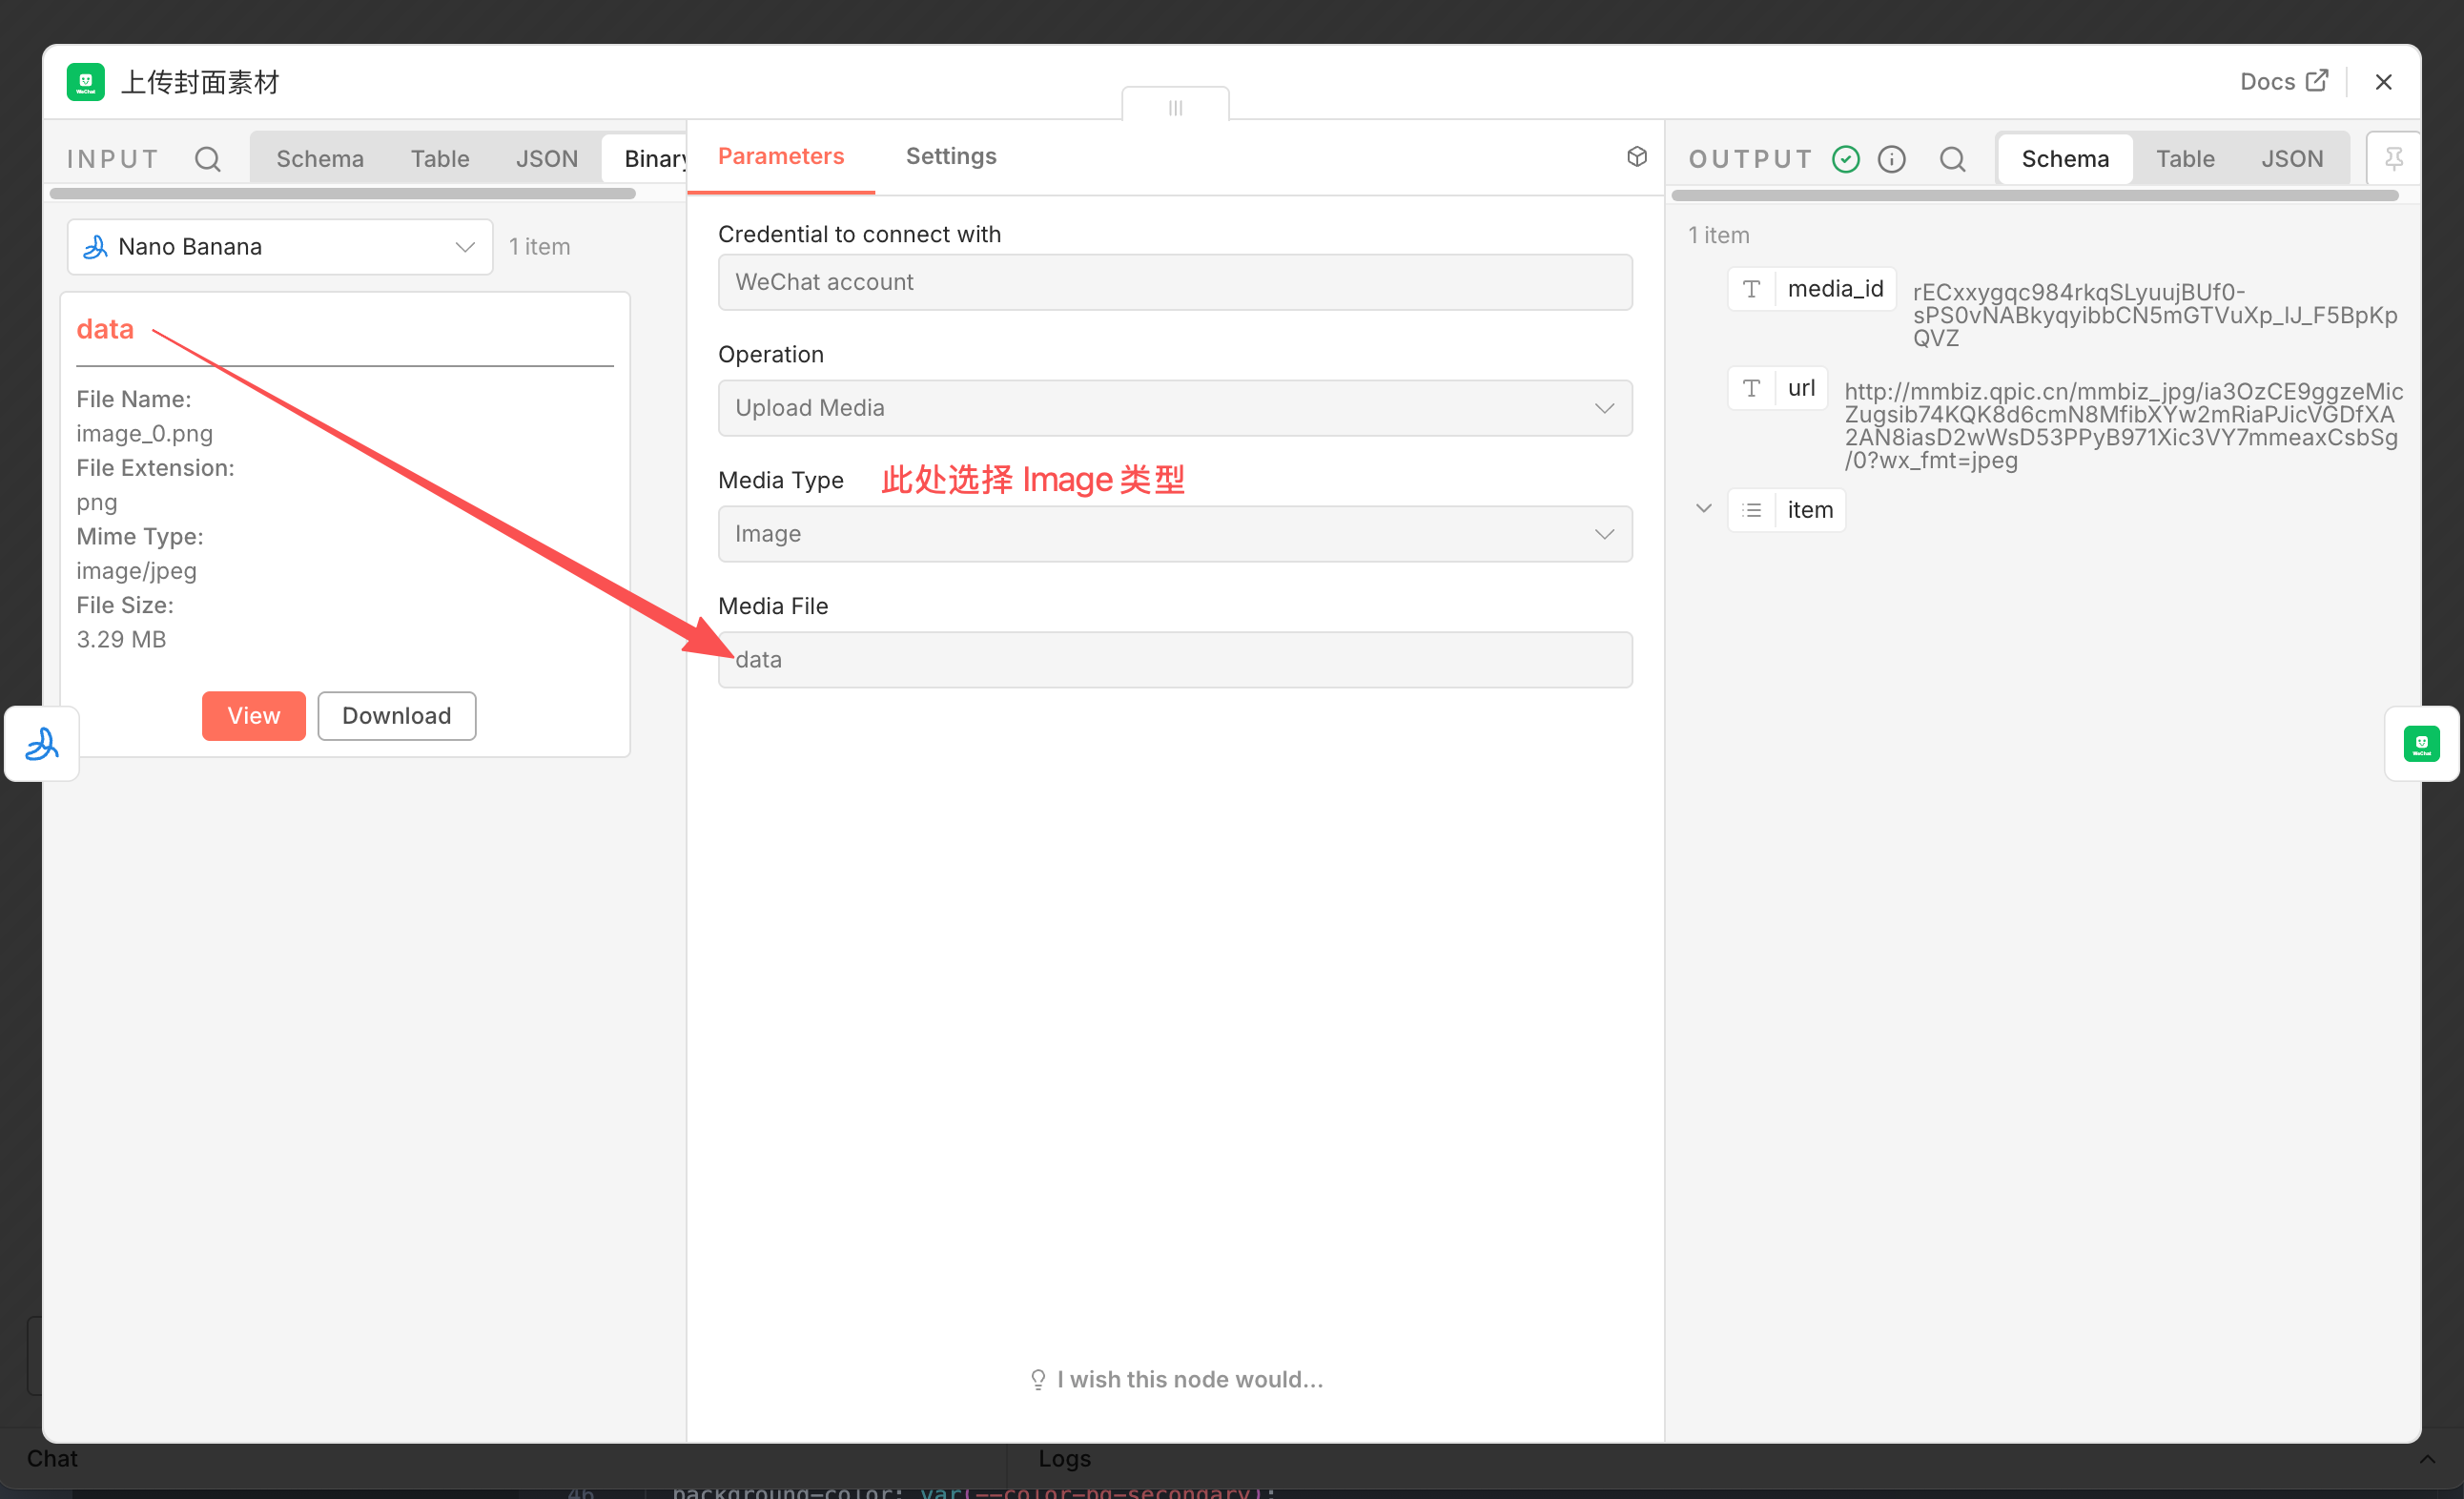This screenshot has width=2464, height=1499.
Task: Click the pin output data icon
Action: [x=2393, y=159]
